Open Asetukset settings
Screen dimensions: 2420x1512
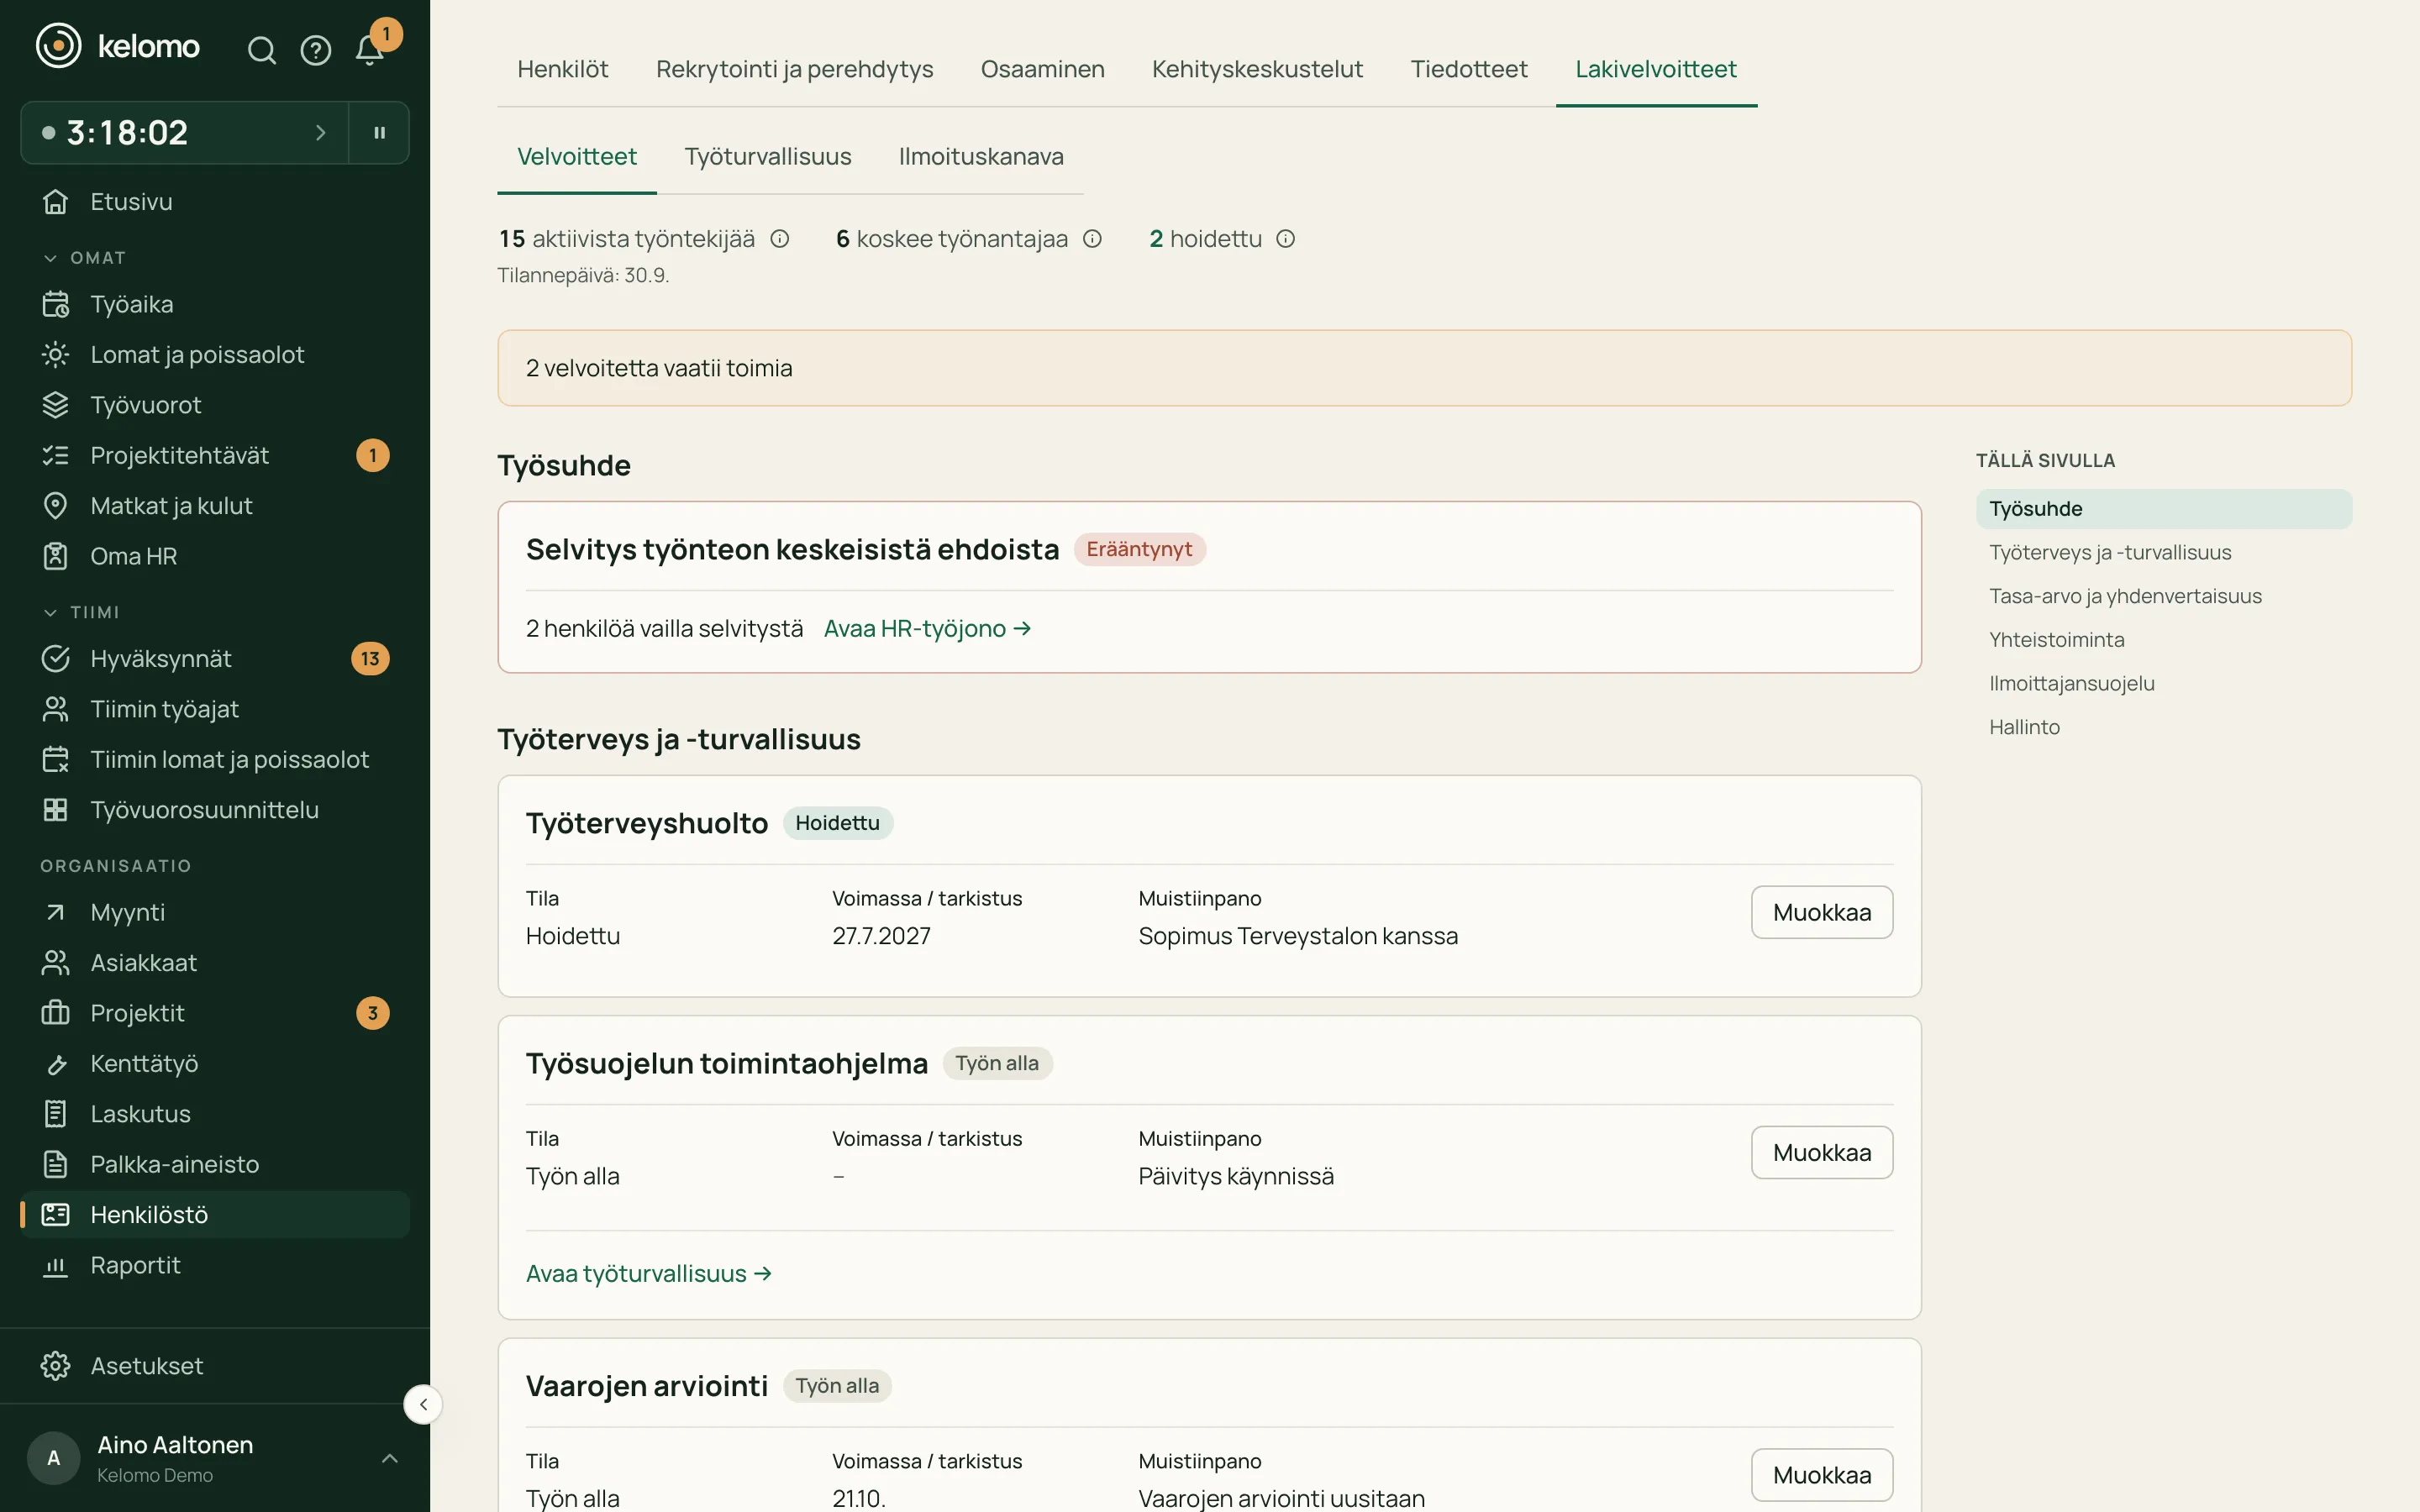click(215, 1366)
